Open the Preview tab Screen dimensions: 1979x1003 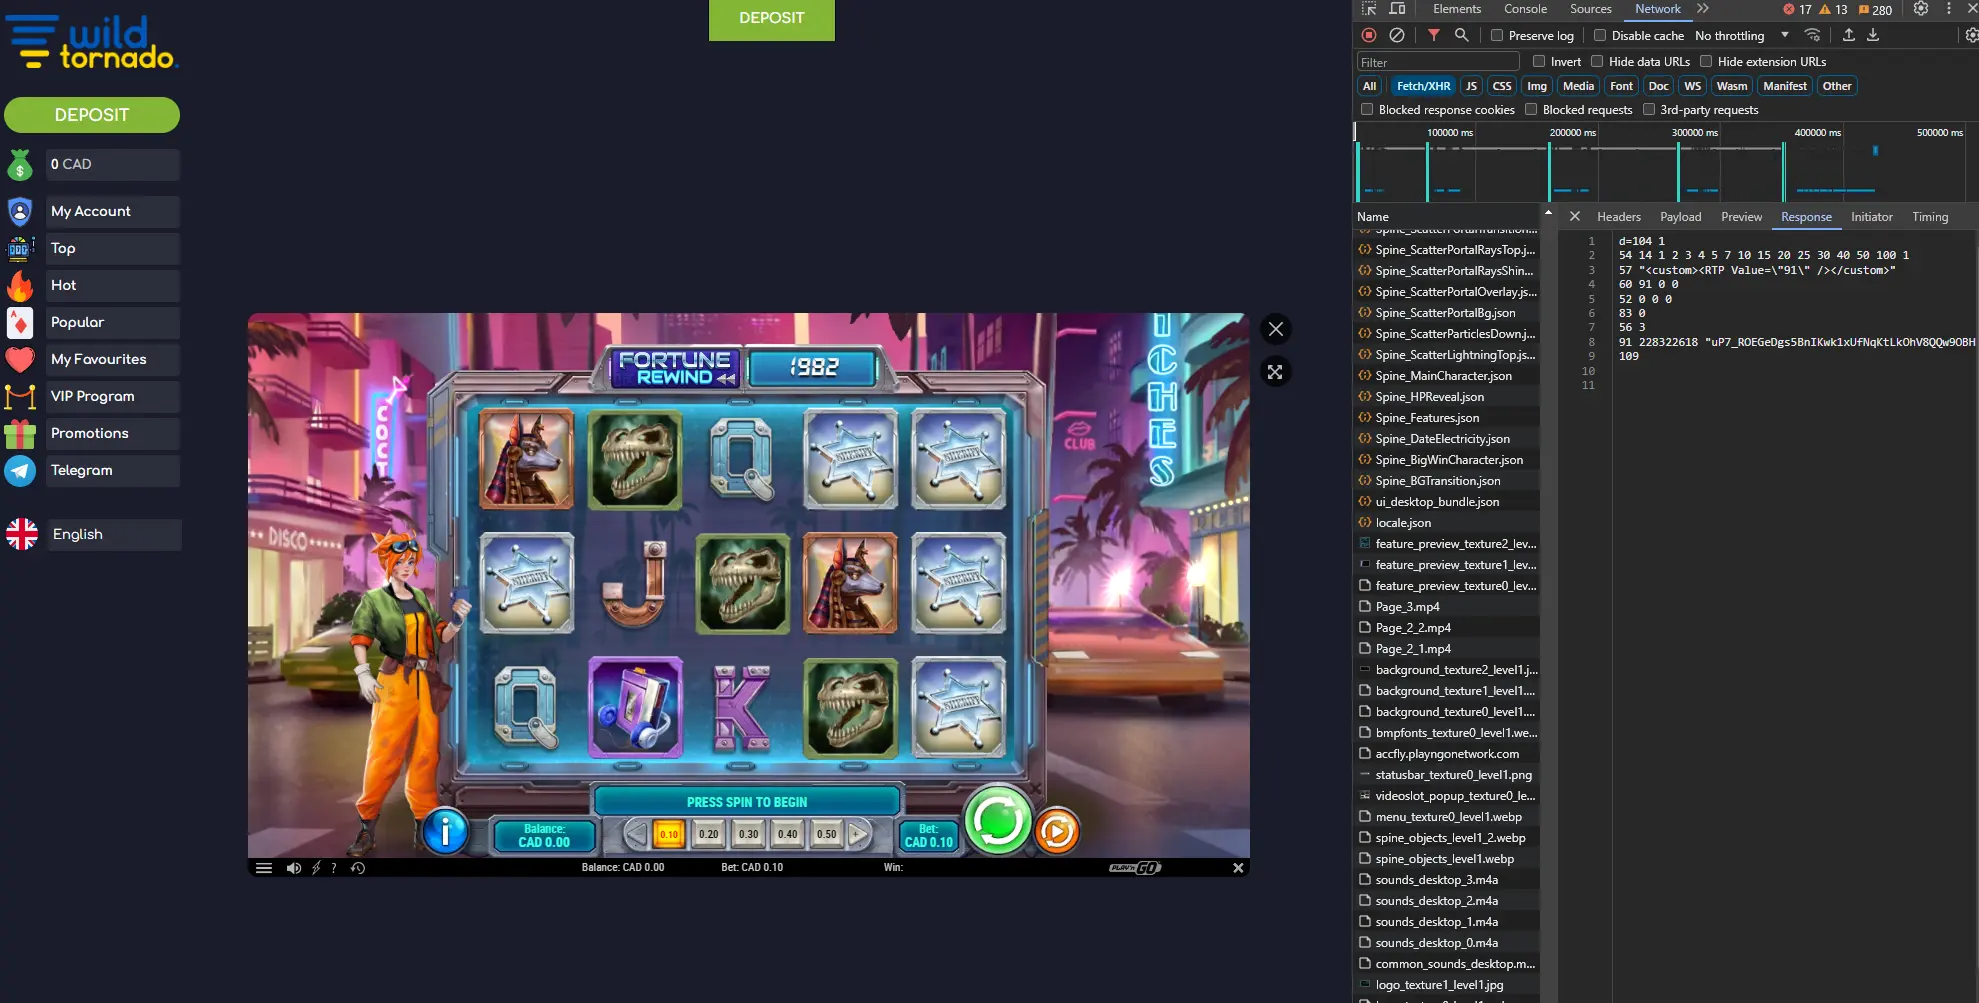1741,216
